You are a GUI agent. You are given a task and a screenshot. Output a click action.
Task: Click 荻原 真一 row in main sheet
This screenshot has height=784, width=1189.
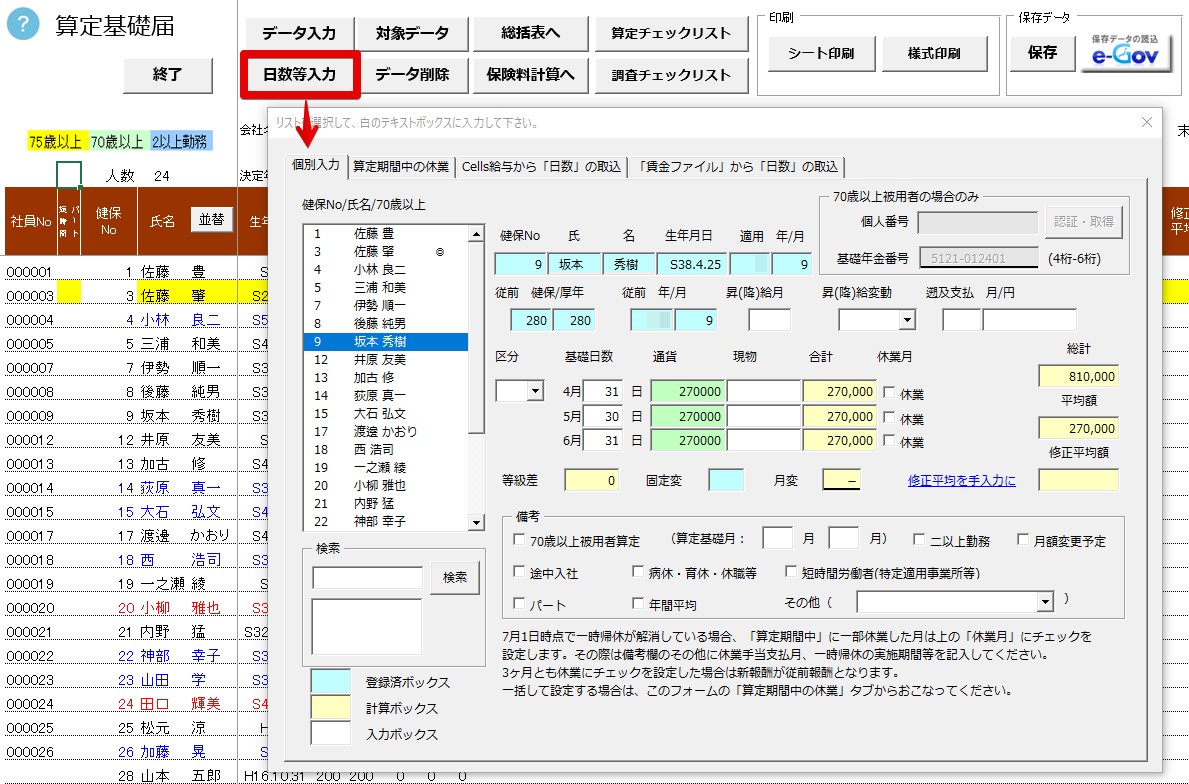point(121,488)
